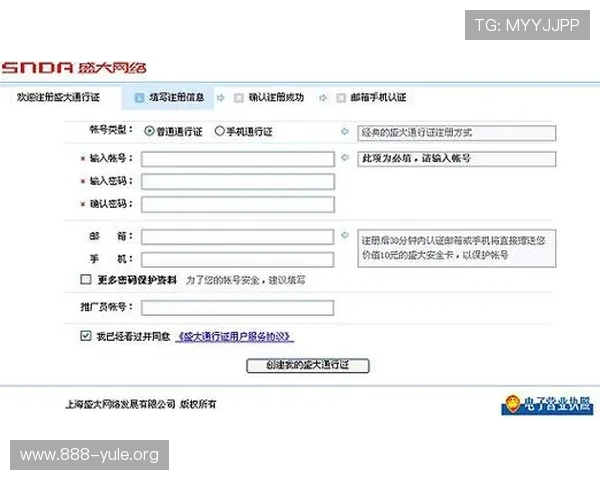Image resolution: width=600 pixels, height=480 pixels.
Task: Click the 上海盛大网络发展有限公司 版权所有 text
Action: tap(141, 404)
